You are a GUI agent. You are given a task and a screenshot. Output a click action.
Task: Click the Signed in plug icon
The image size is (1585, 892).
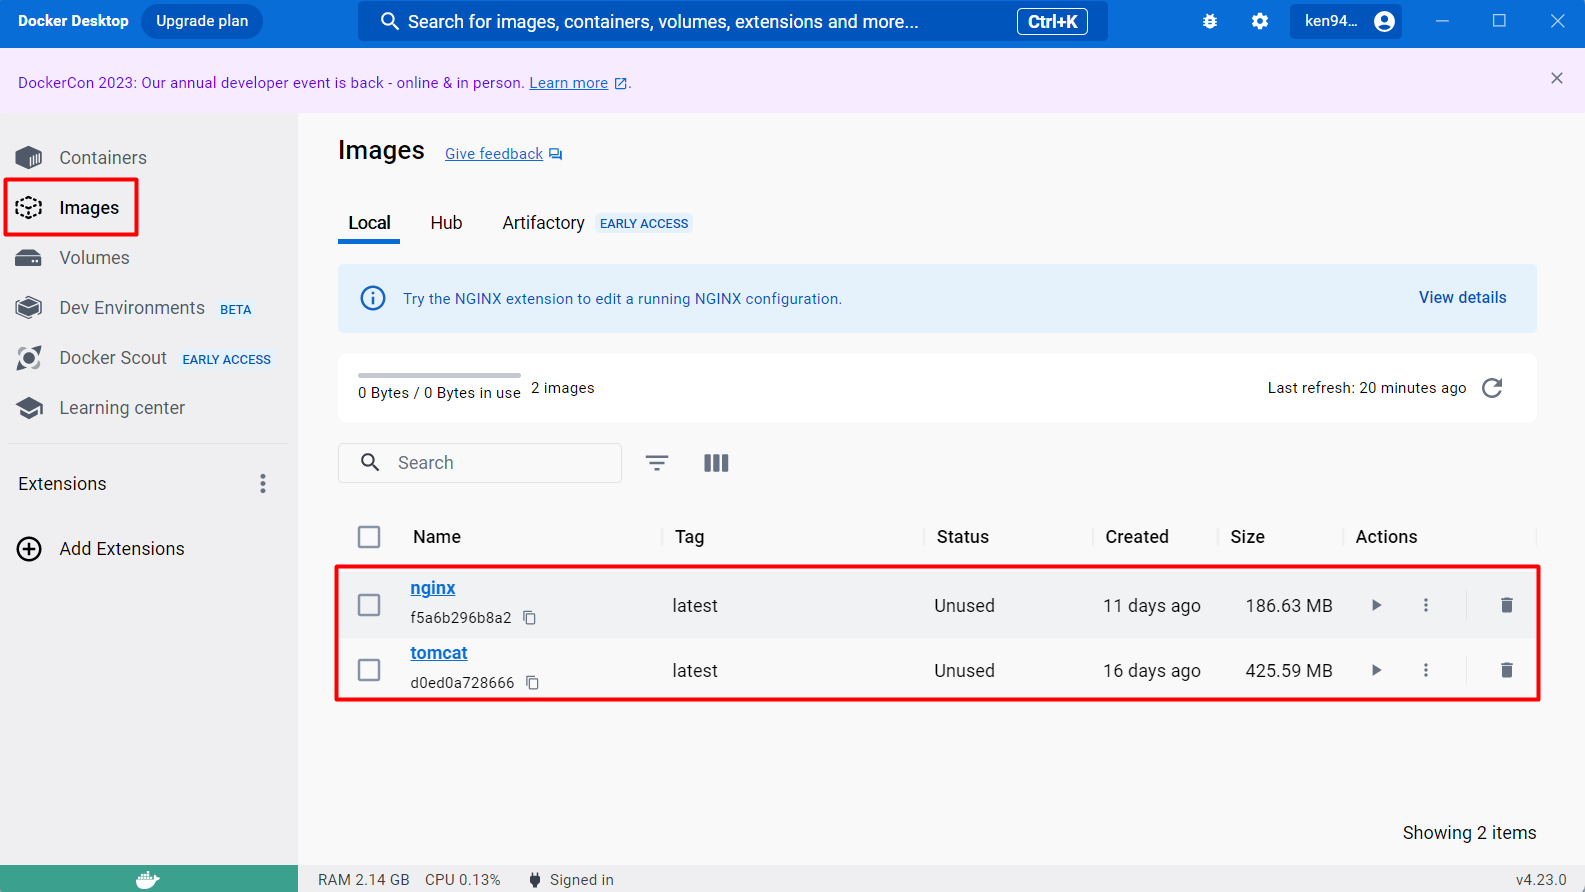(x=535, y=880)
